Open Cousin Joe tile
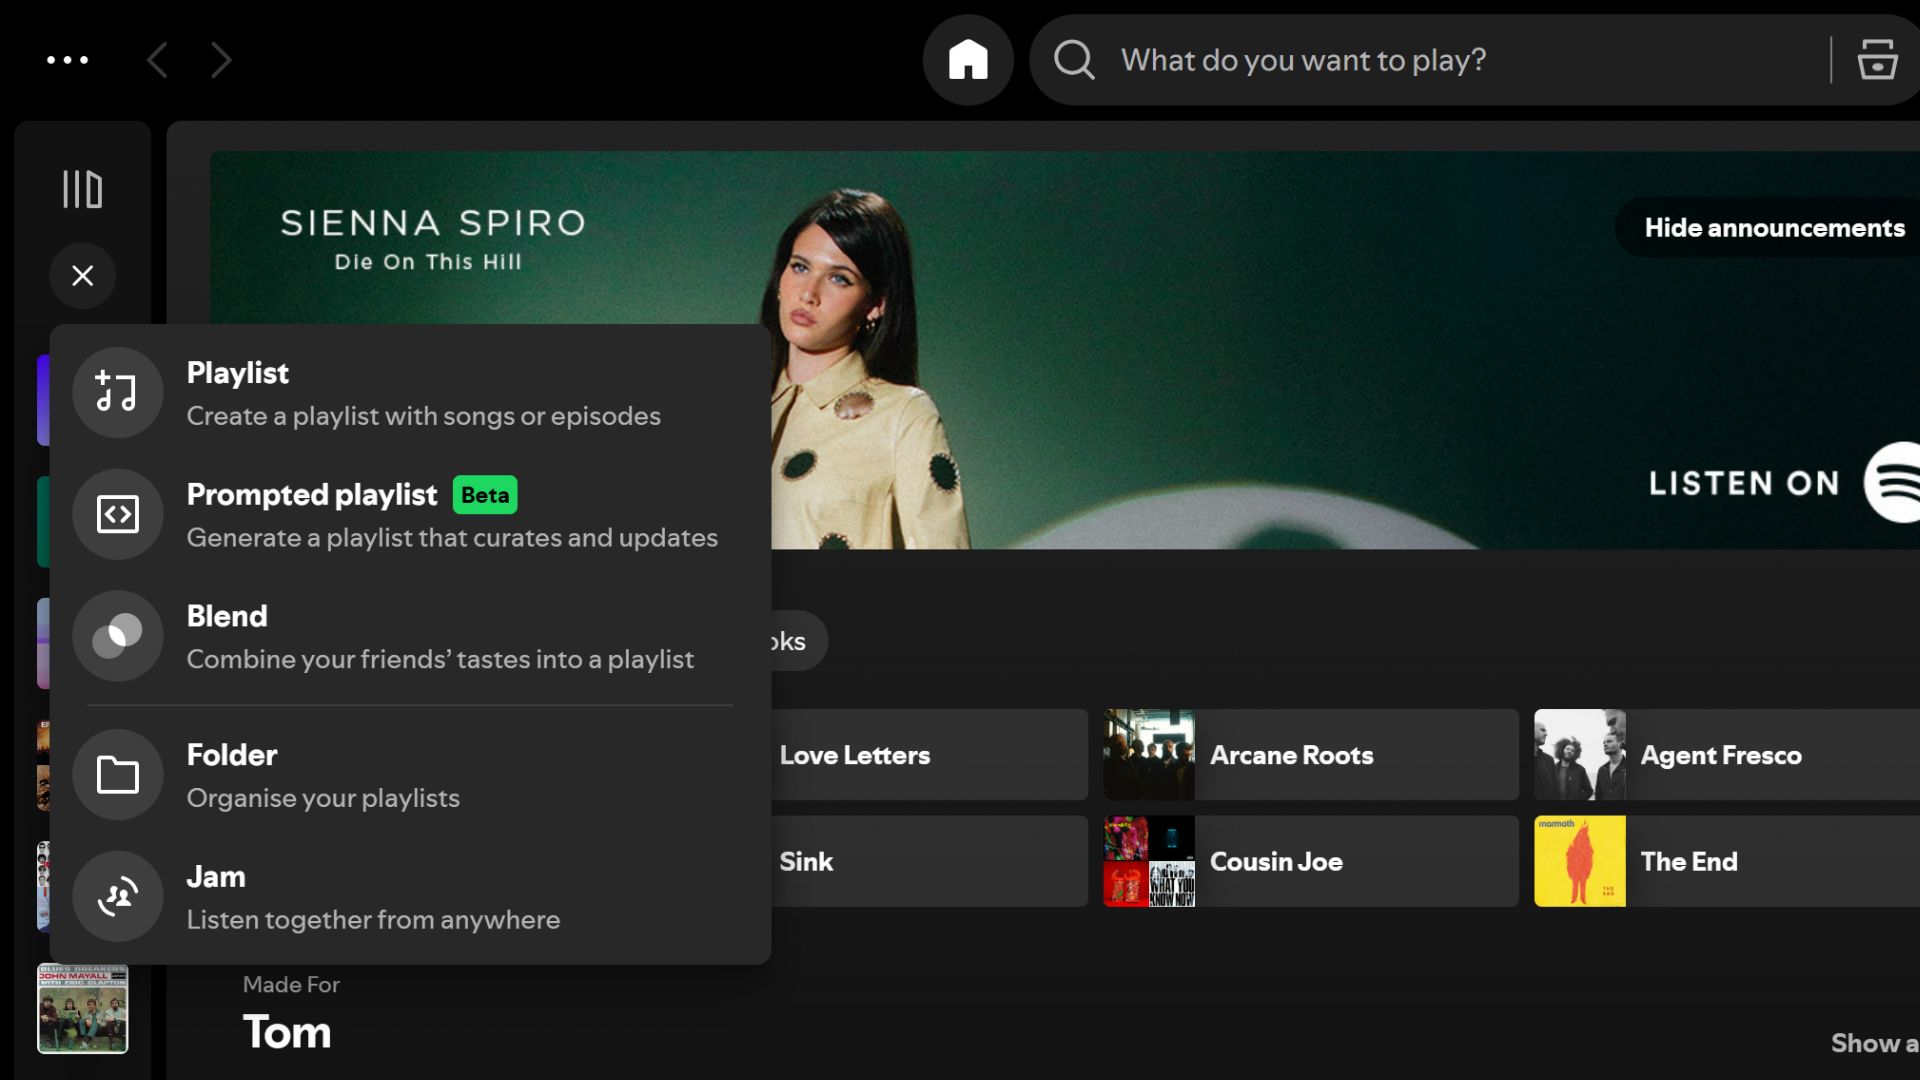The height and width of the screenshot is (1080, 1920). [1311, 861]
